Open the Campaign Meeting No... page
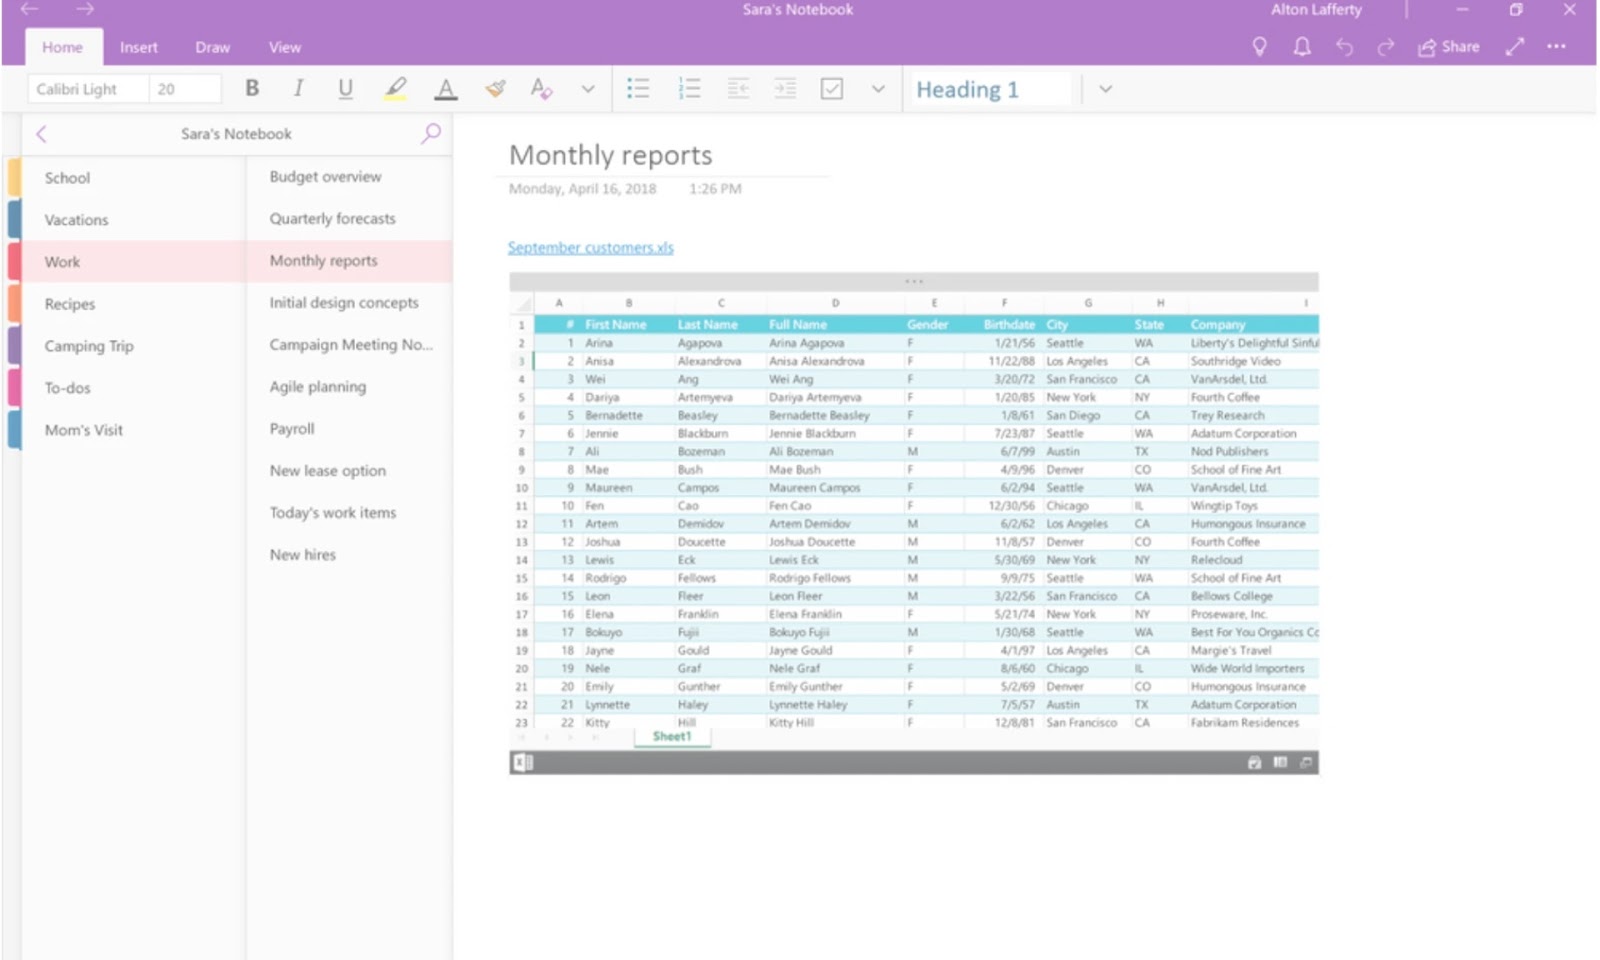 click(x=349, y=344)
